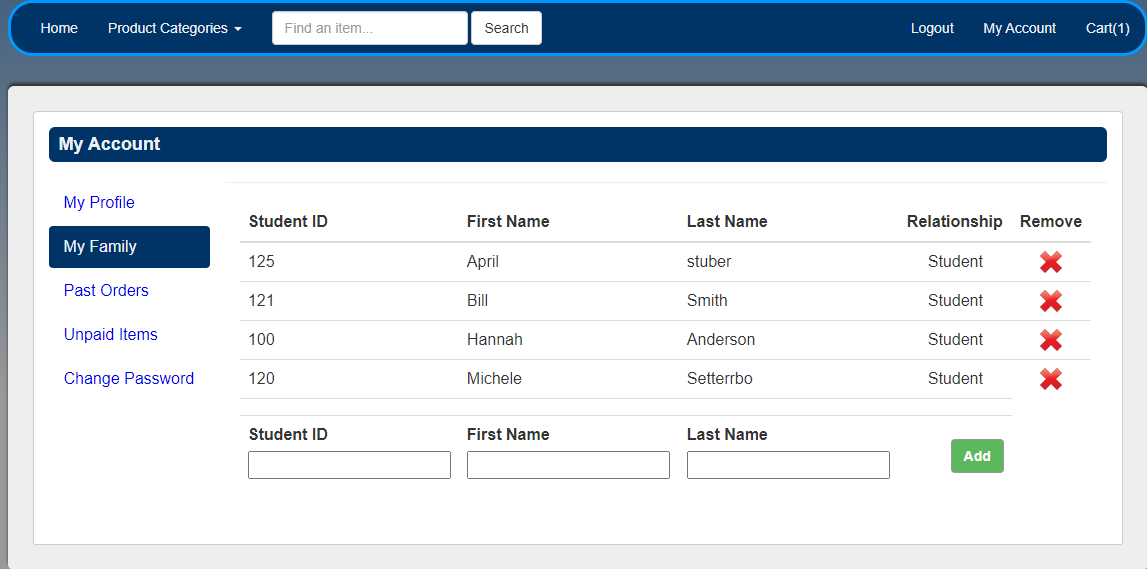Open the Unpaid Items section
Viewport: 1147px width, 569px height.
coord(111,334)
